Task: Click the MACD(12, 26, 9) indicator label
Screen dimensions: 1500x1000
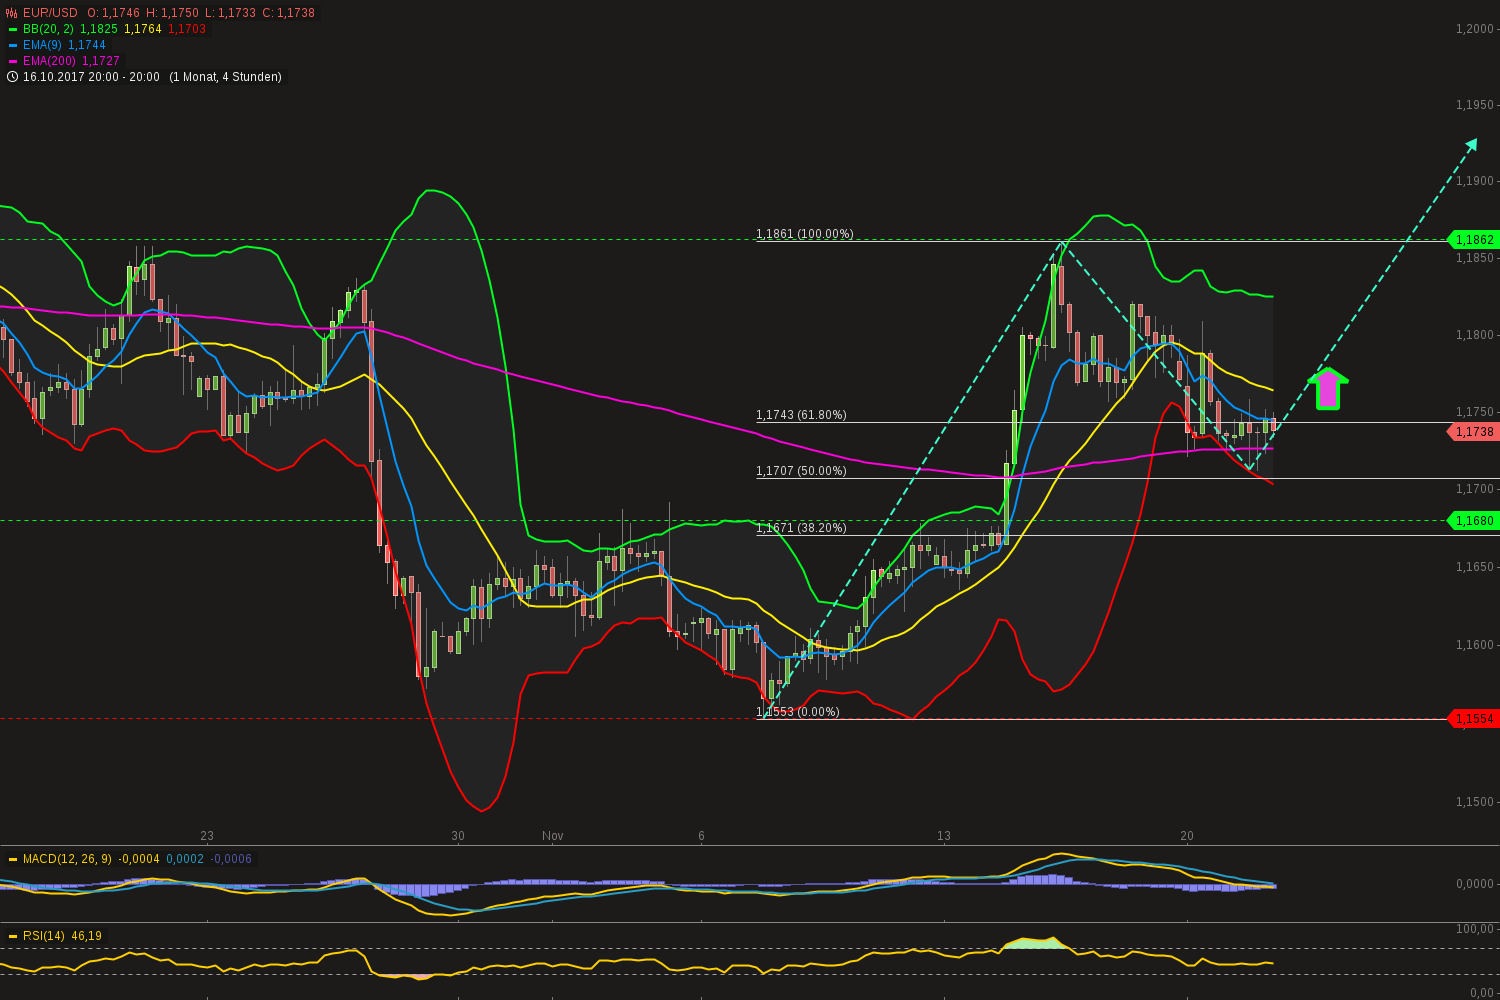Action: [68, 859]
